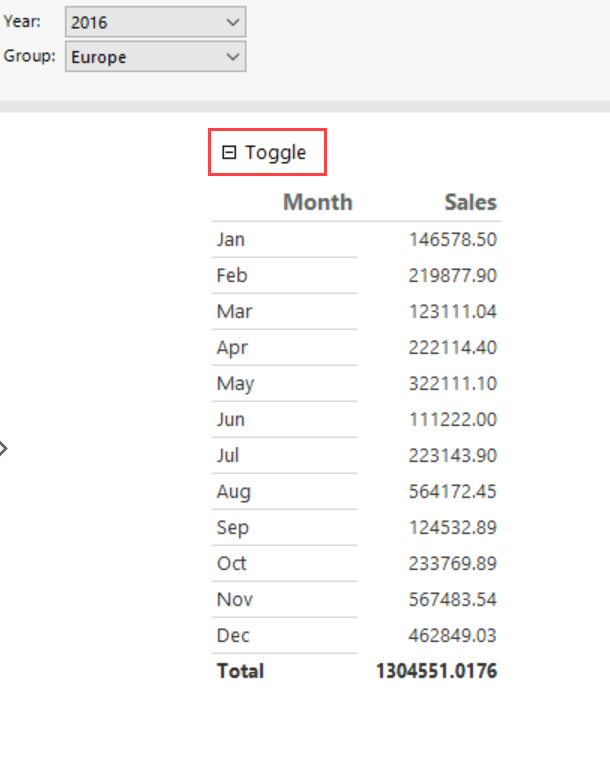Select the Nov month cell
The height and width of the screenshot is (761, 610).
[234, 600]
